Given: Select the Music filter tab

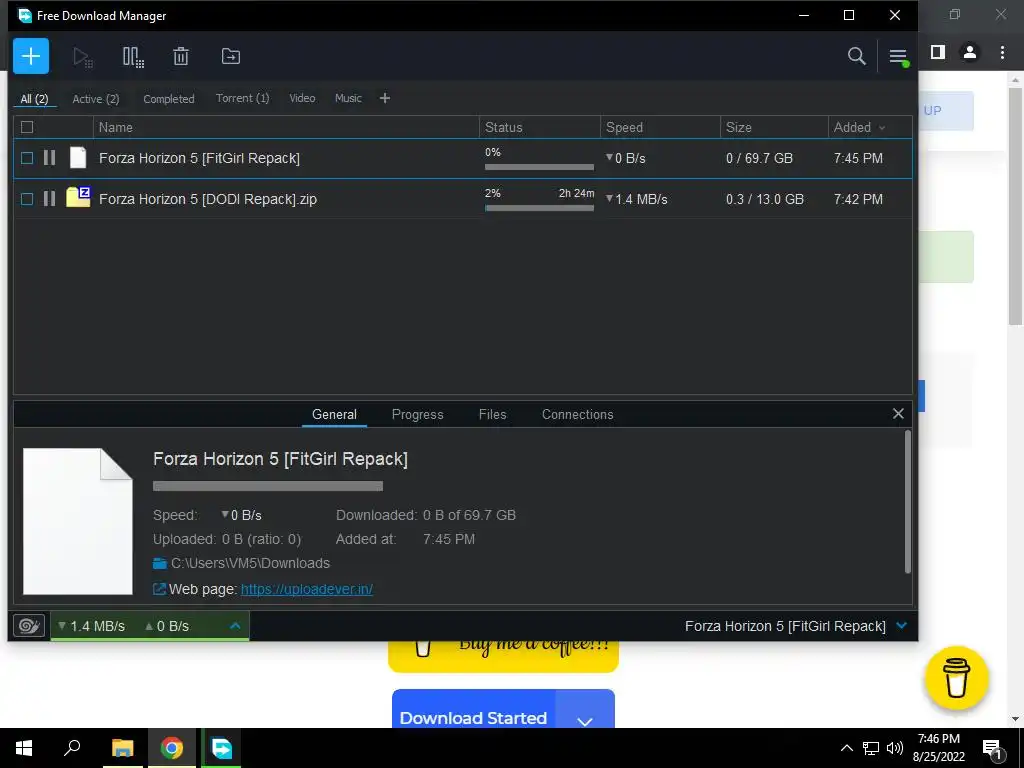Looking at the screenshot, I should [x=348, y=98].
